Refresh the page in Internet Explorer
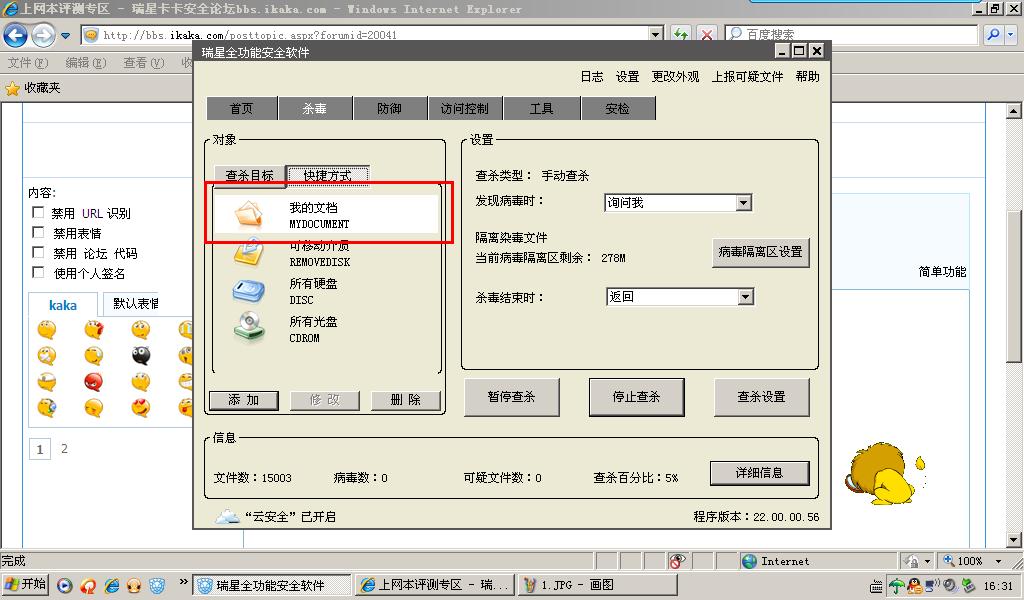1024x600 pixels. point(681,35)
